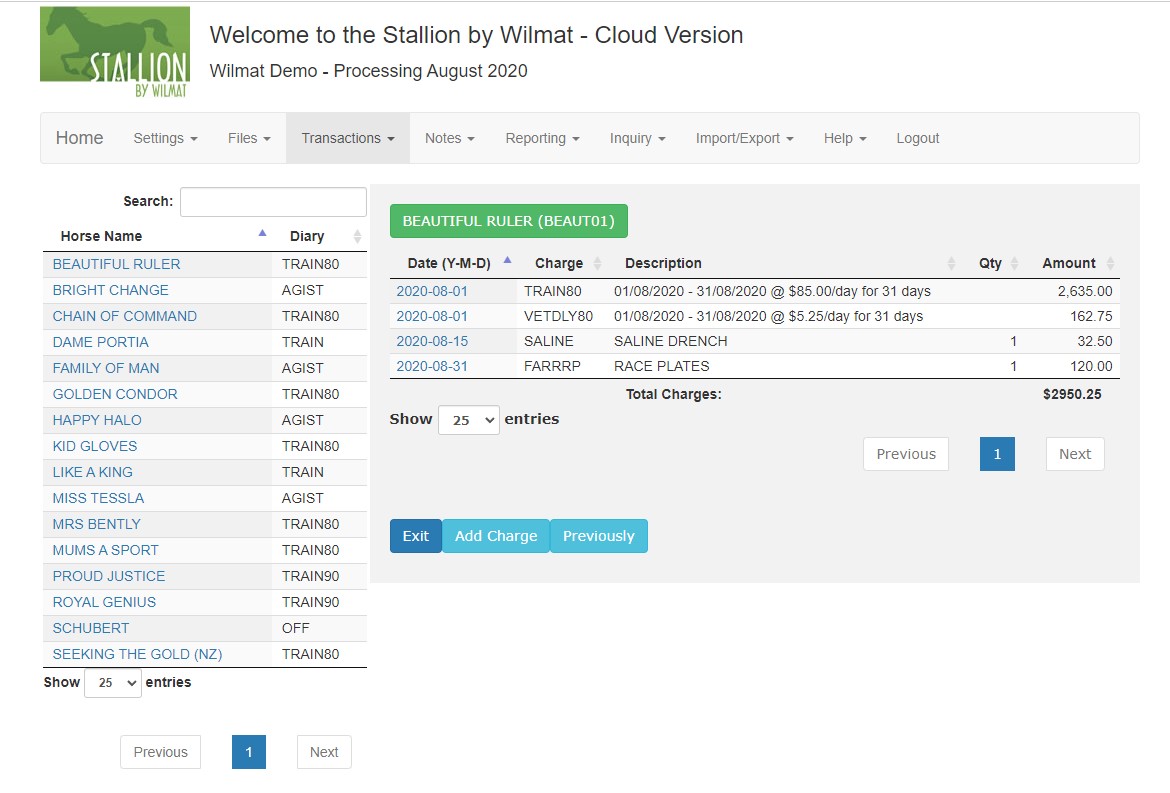Click the Add Charge button
This screenshot has height=793, width=1170.
tap(496, 536)
